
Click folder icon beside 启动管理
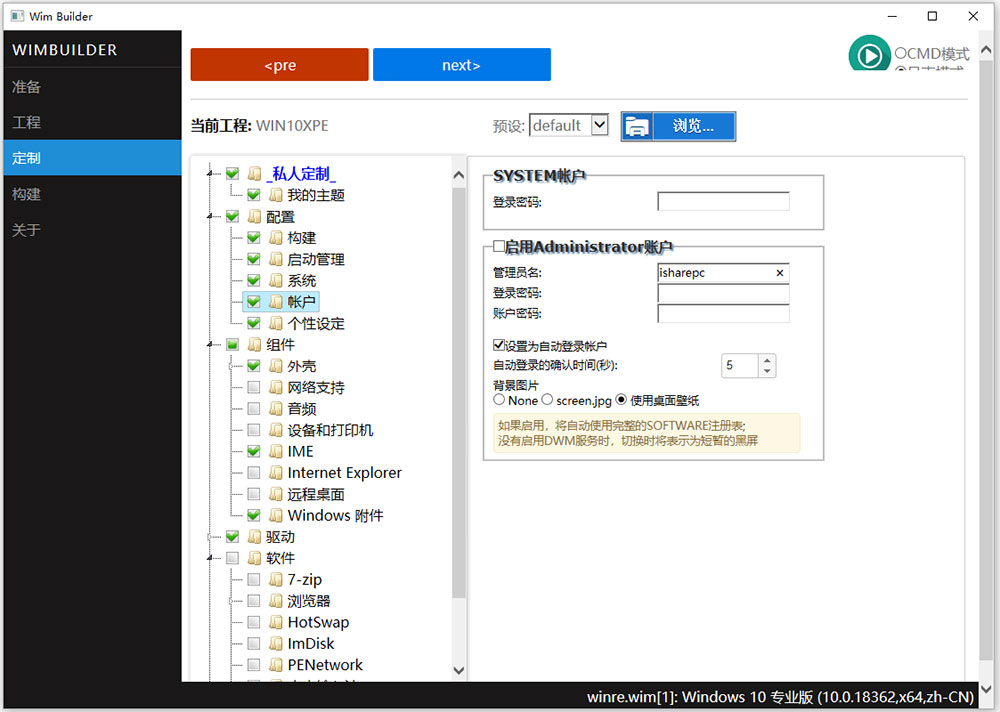coord(276,259)
